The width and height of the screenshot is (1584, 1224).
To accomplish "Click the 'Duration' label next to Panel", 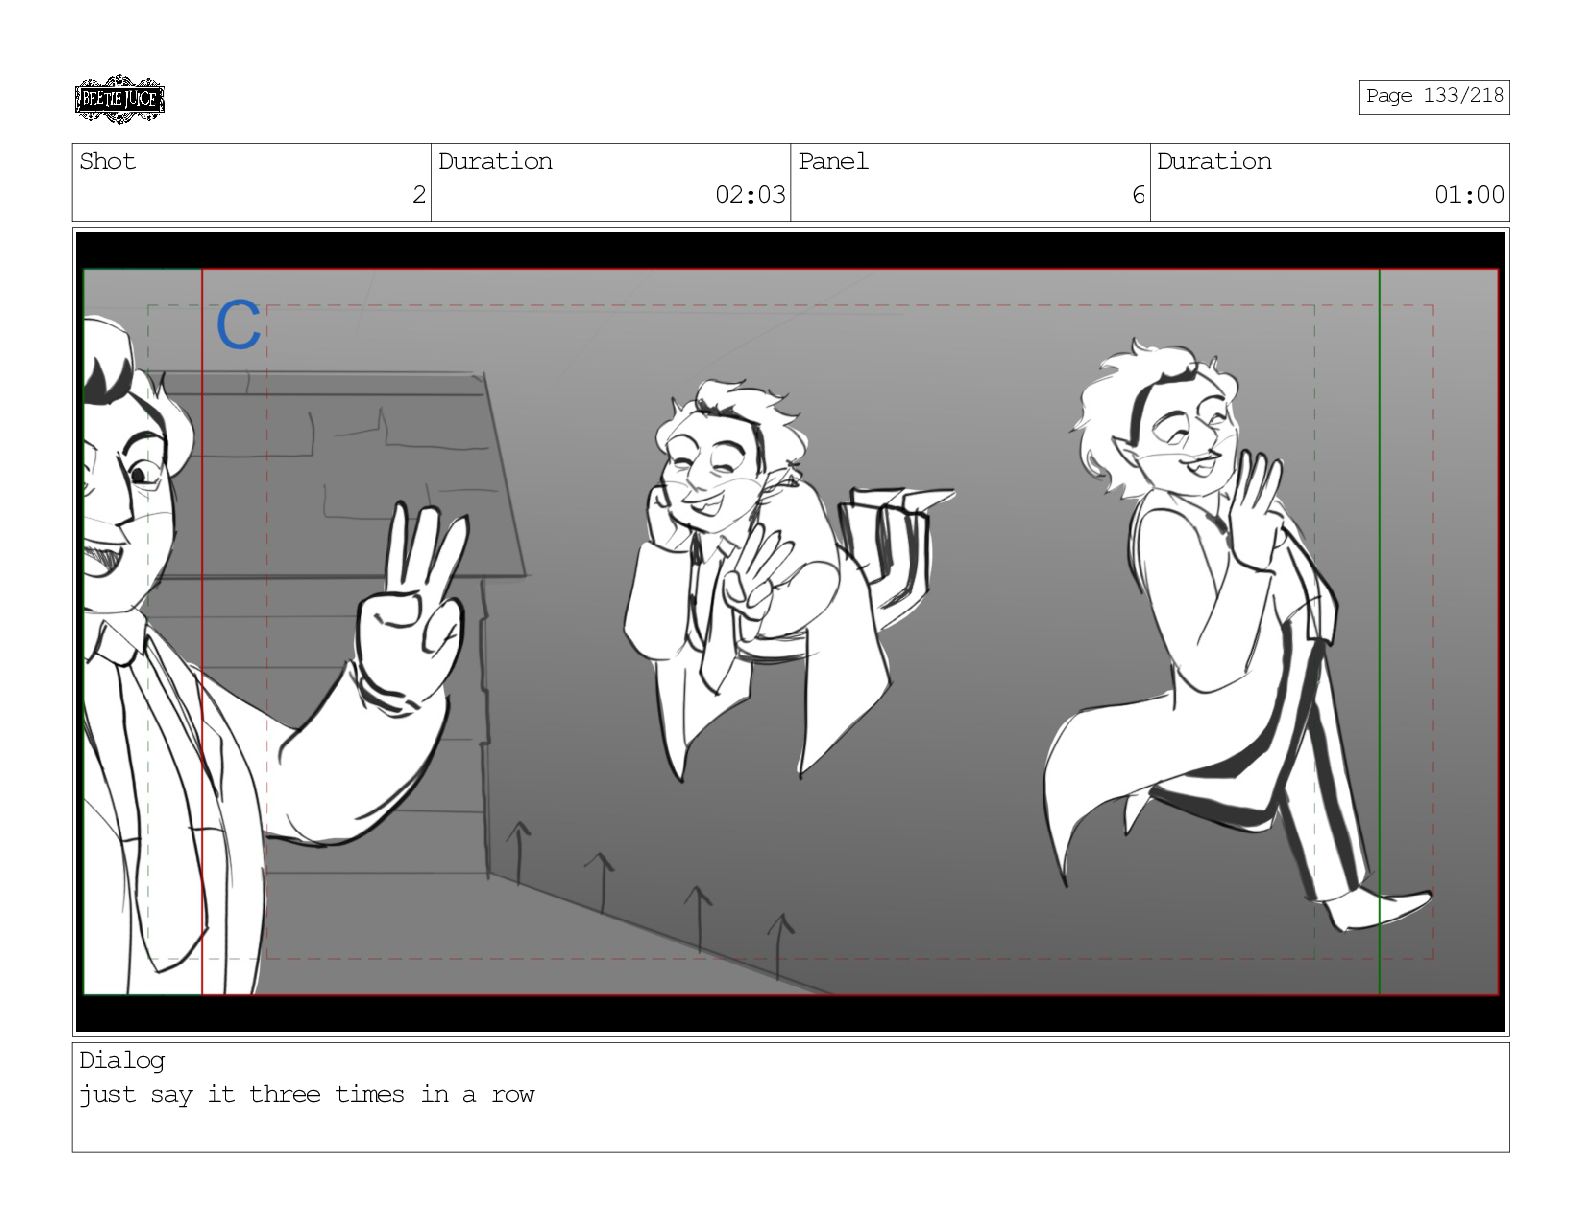I will (1214, 162).
